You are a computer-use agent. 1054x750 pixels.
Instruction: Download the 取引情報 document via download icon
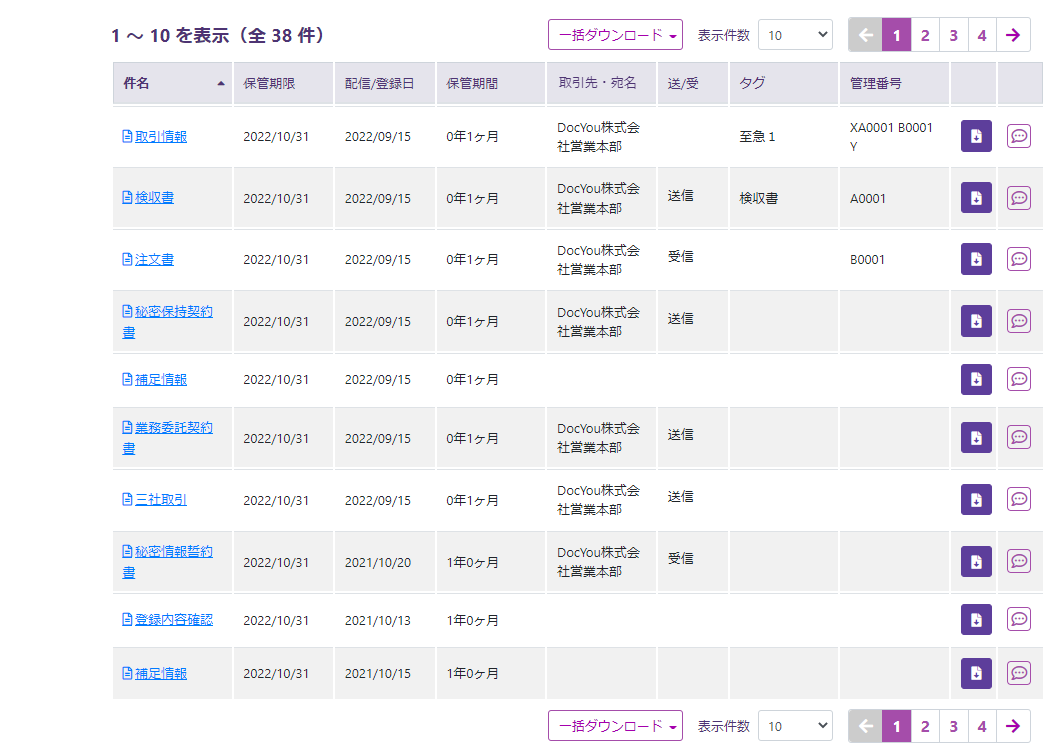[976, 136]
